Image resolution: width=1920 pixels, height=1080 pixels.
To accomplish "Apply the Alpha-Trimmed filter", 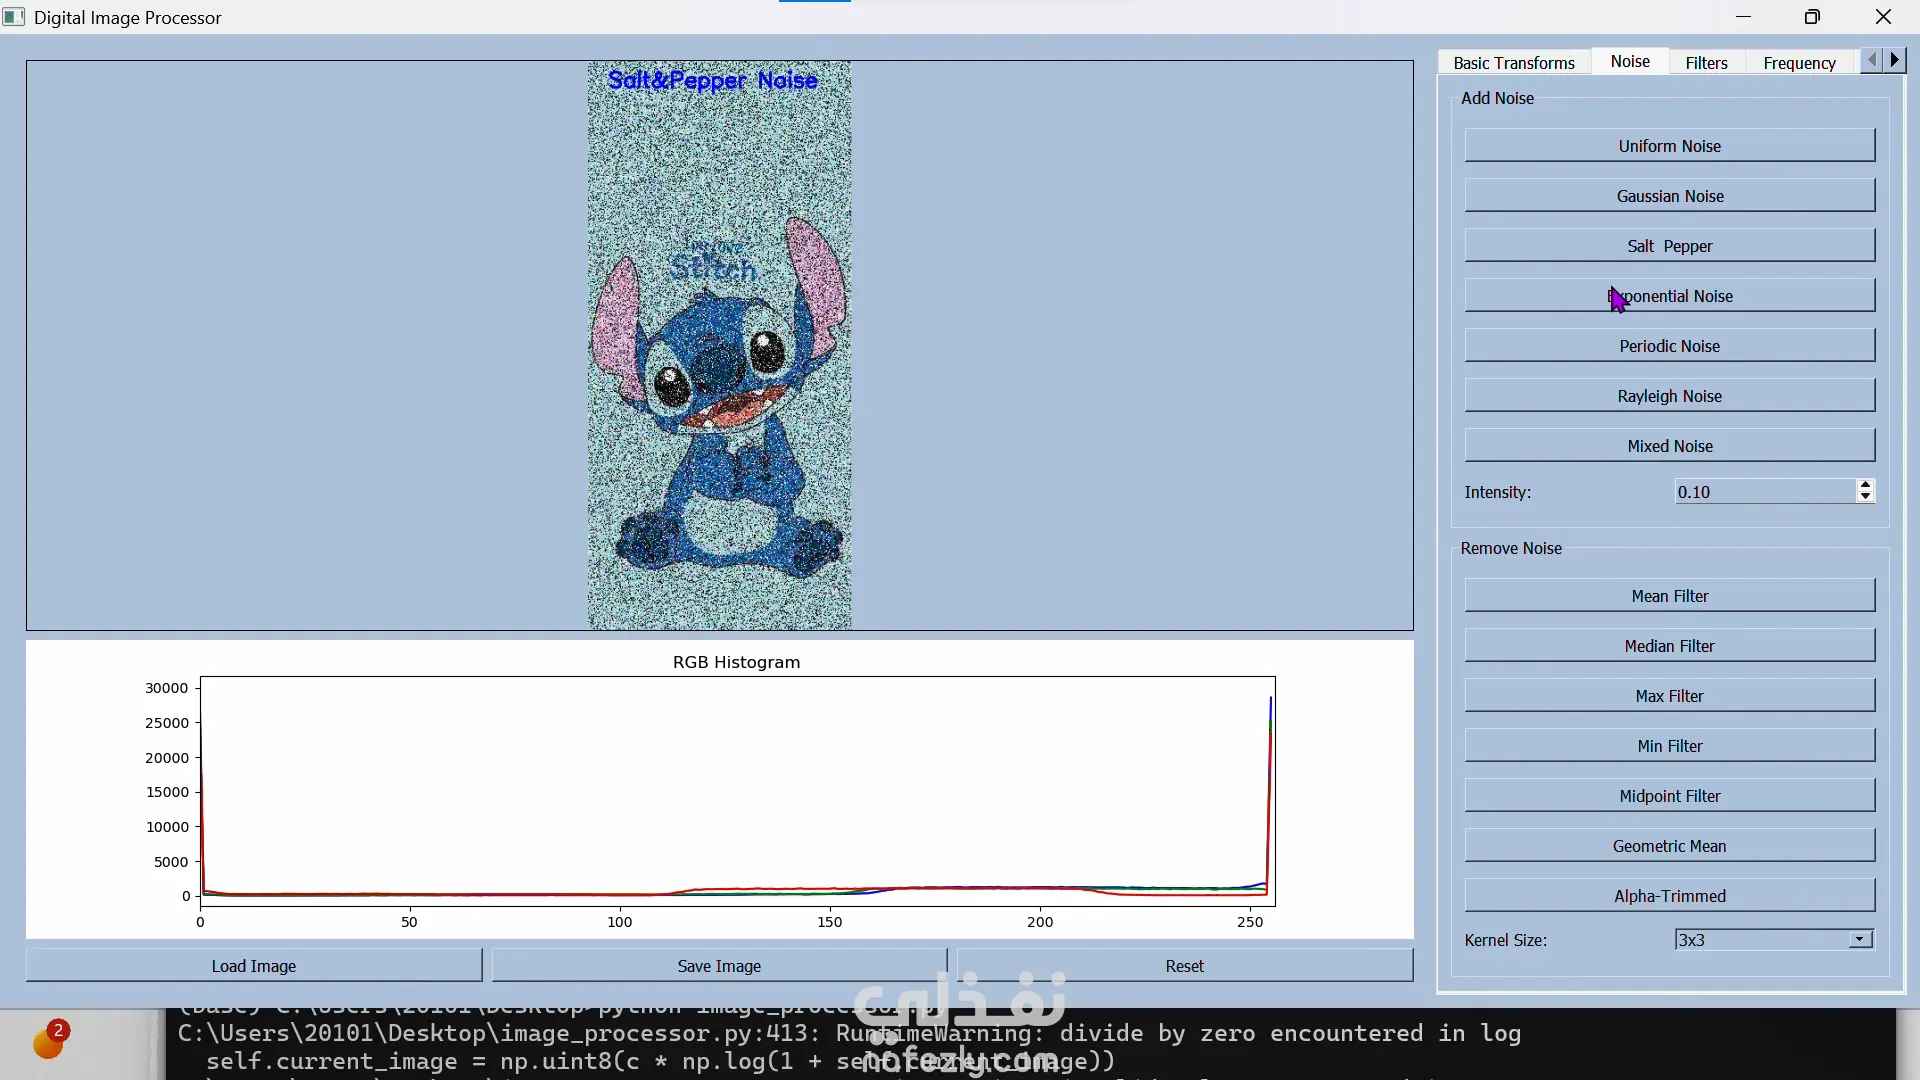I will click(x=1669, y=896).
